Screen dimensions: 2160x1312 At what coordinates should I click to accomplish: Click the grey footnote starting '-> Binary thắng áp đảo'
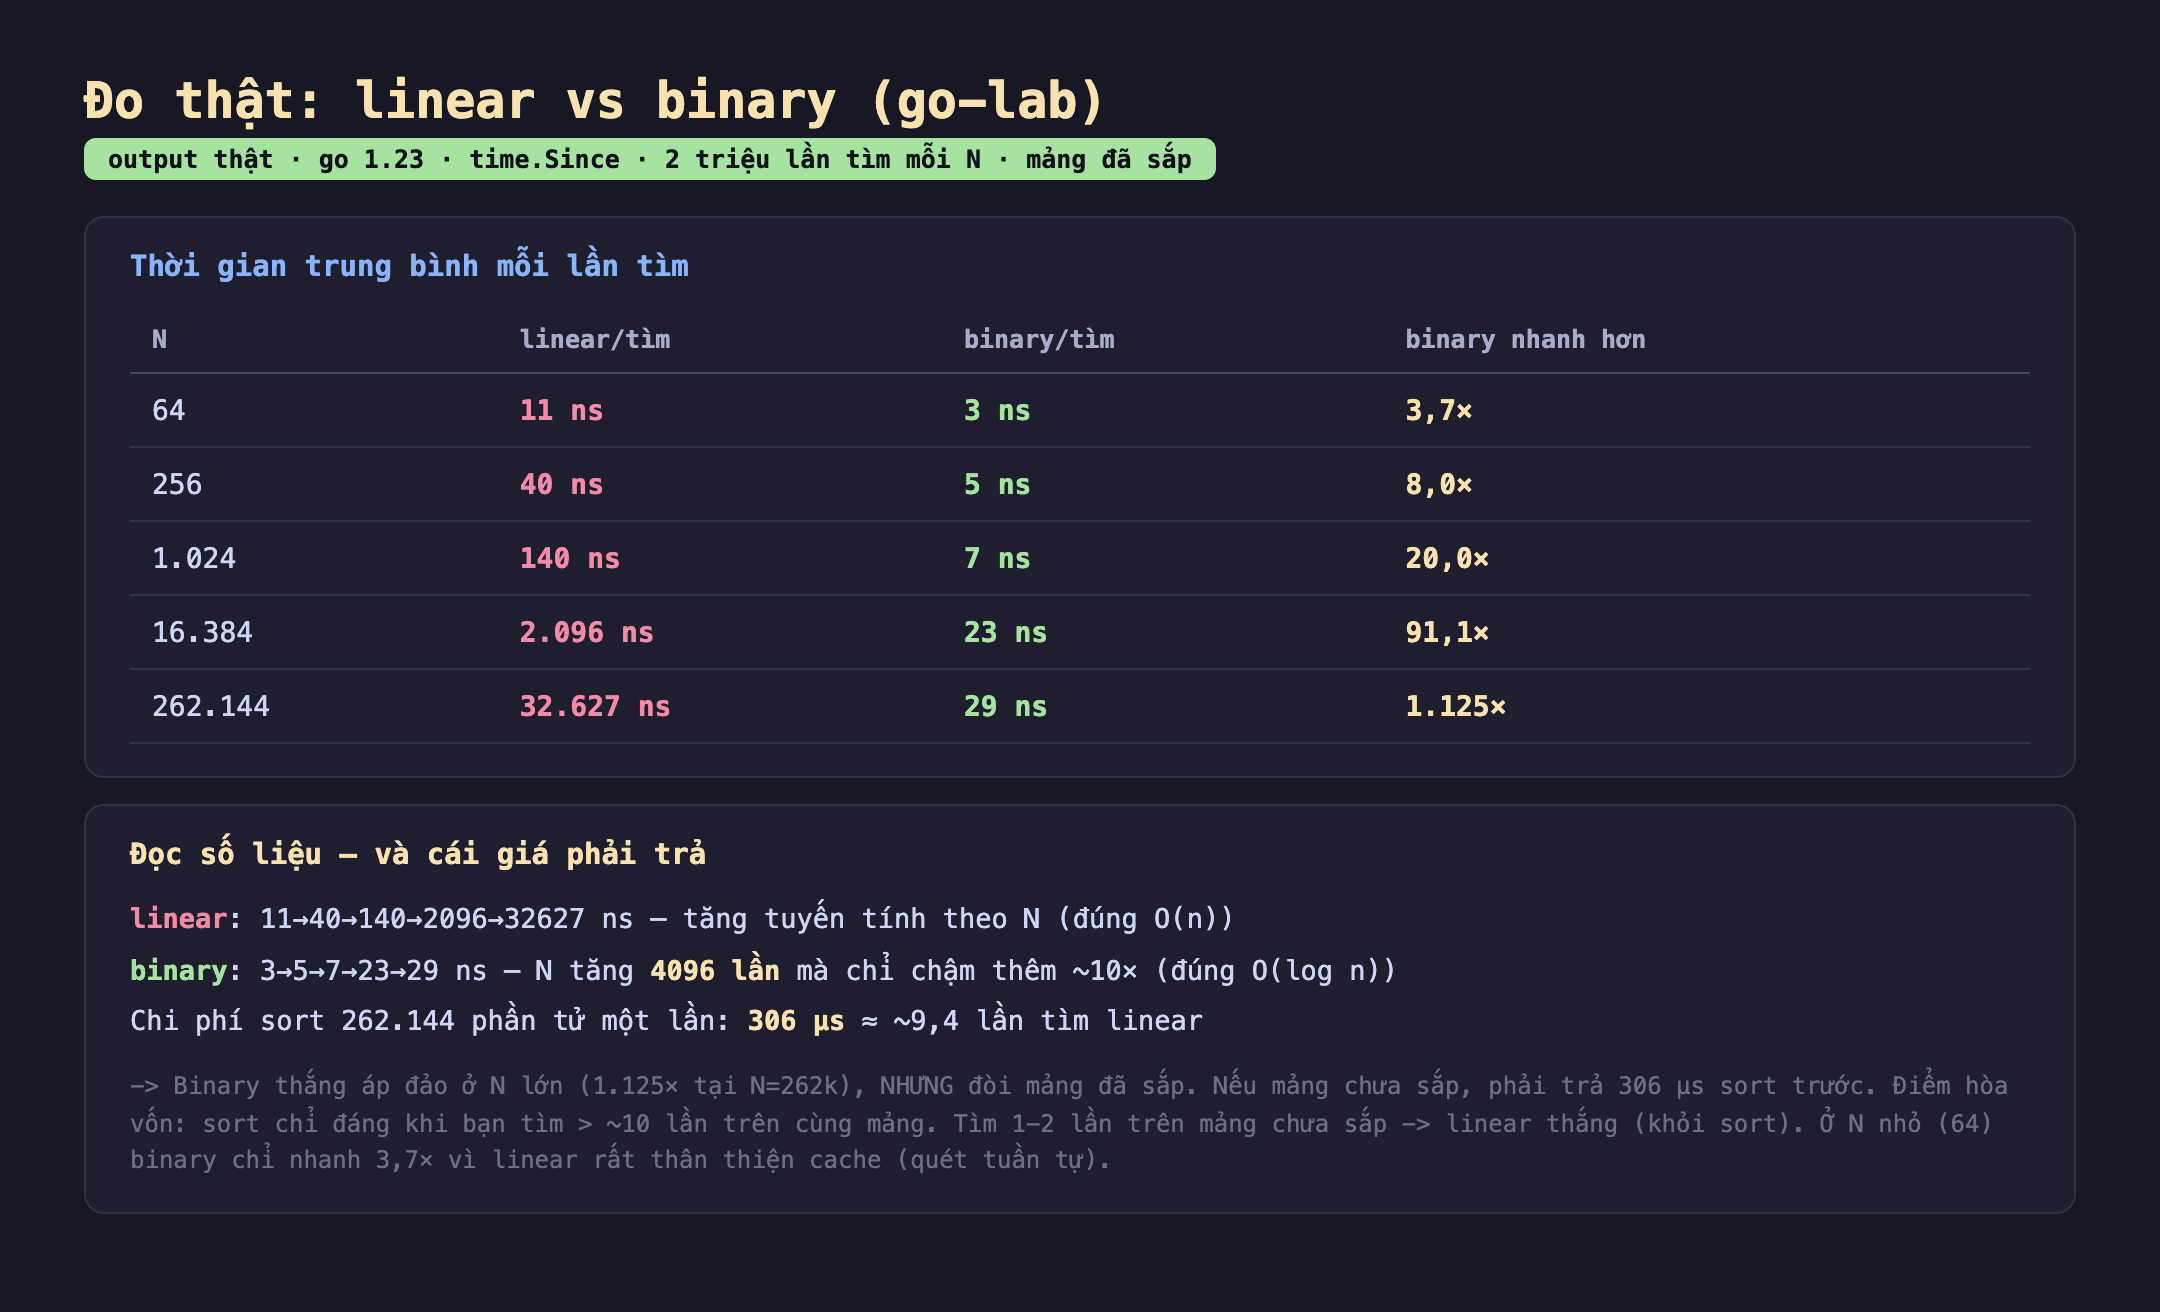click(x=1069, y=1122)
